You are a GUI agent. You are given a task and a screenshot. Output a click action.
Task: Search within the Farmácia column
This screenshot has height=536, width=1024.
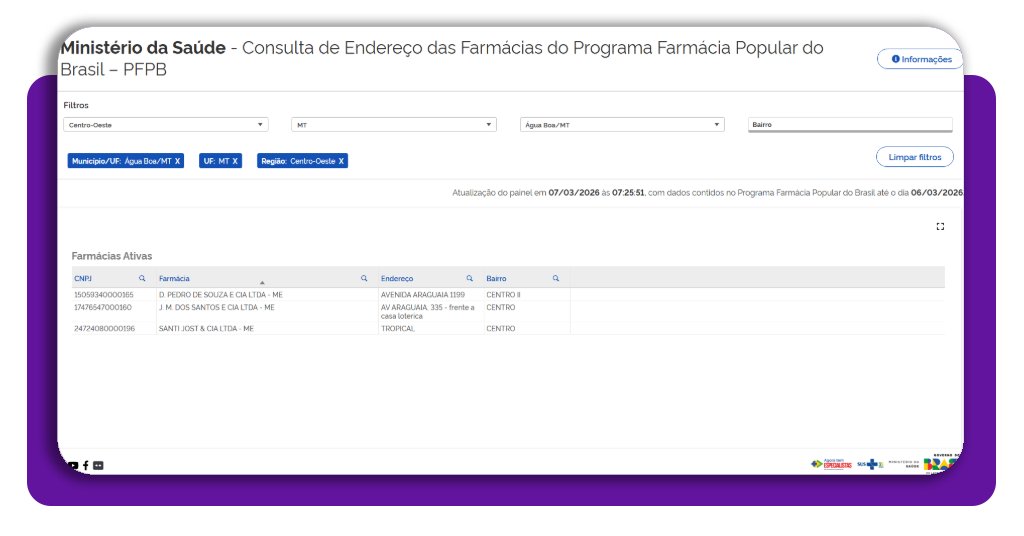[x=364, y=278]
